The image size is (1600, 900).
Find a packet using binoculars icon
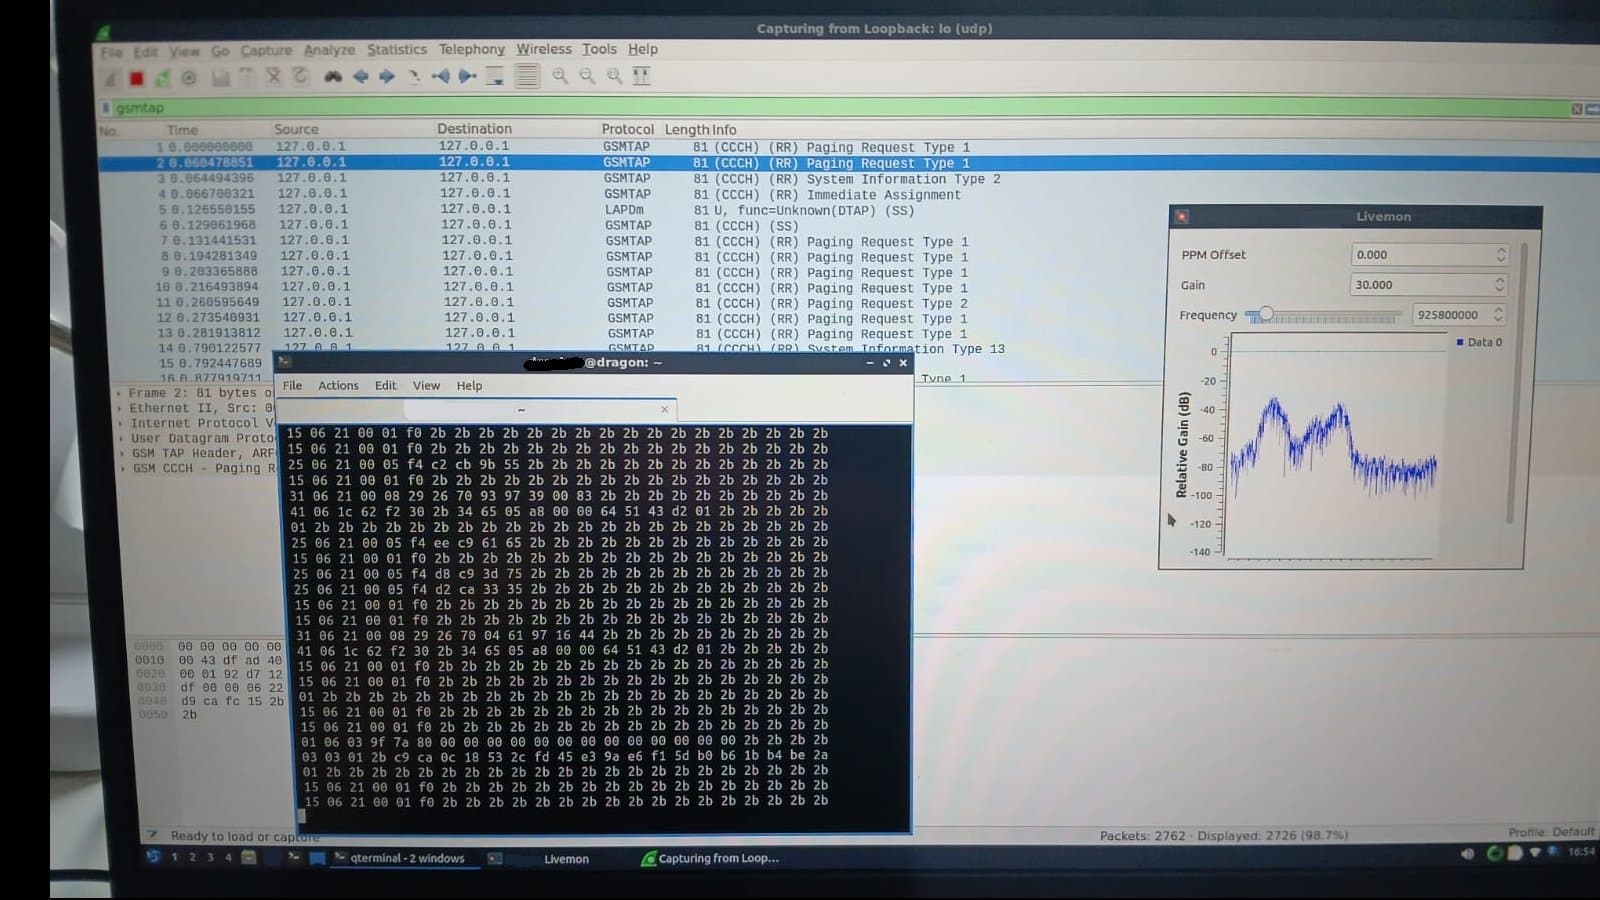tap(333, 76)
